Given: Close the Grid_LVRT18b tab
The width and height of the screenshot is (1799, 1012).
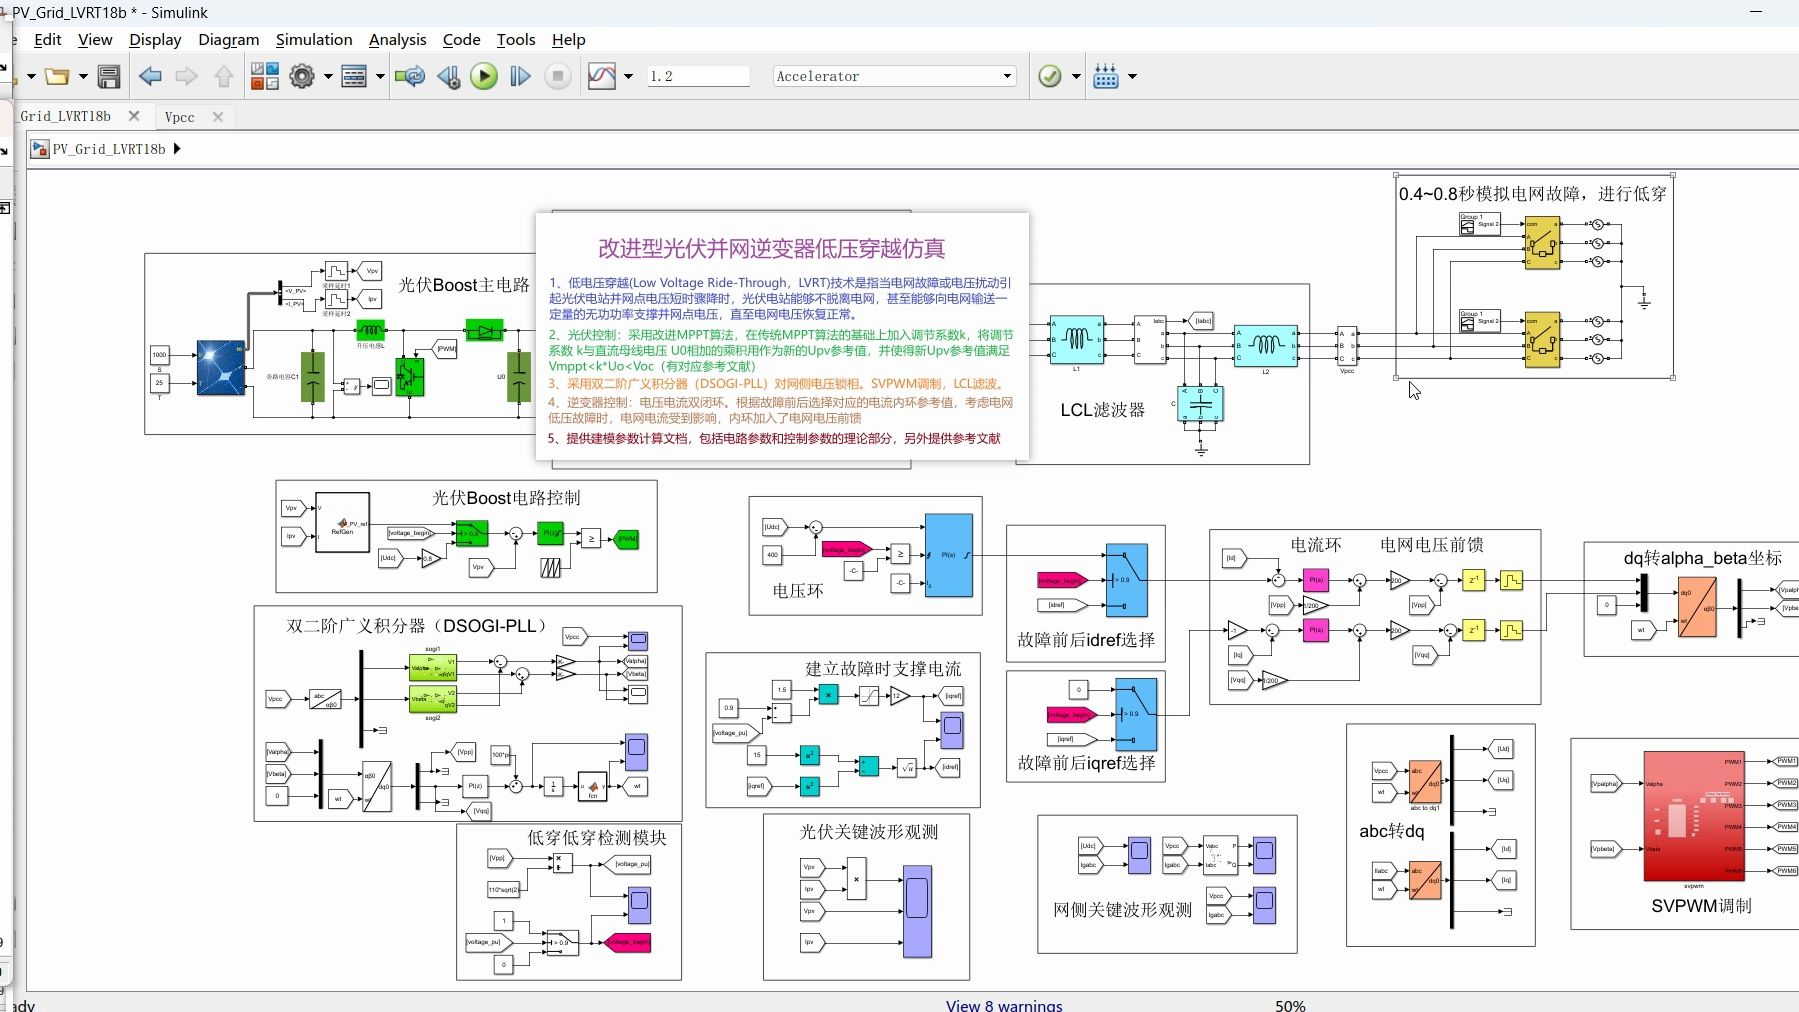Looking at the screenshot, I should (x=134, y=116).
